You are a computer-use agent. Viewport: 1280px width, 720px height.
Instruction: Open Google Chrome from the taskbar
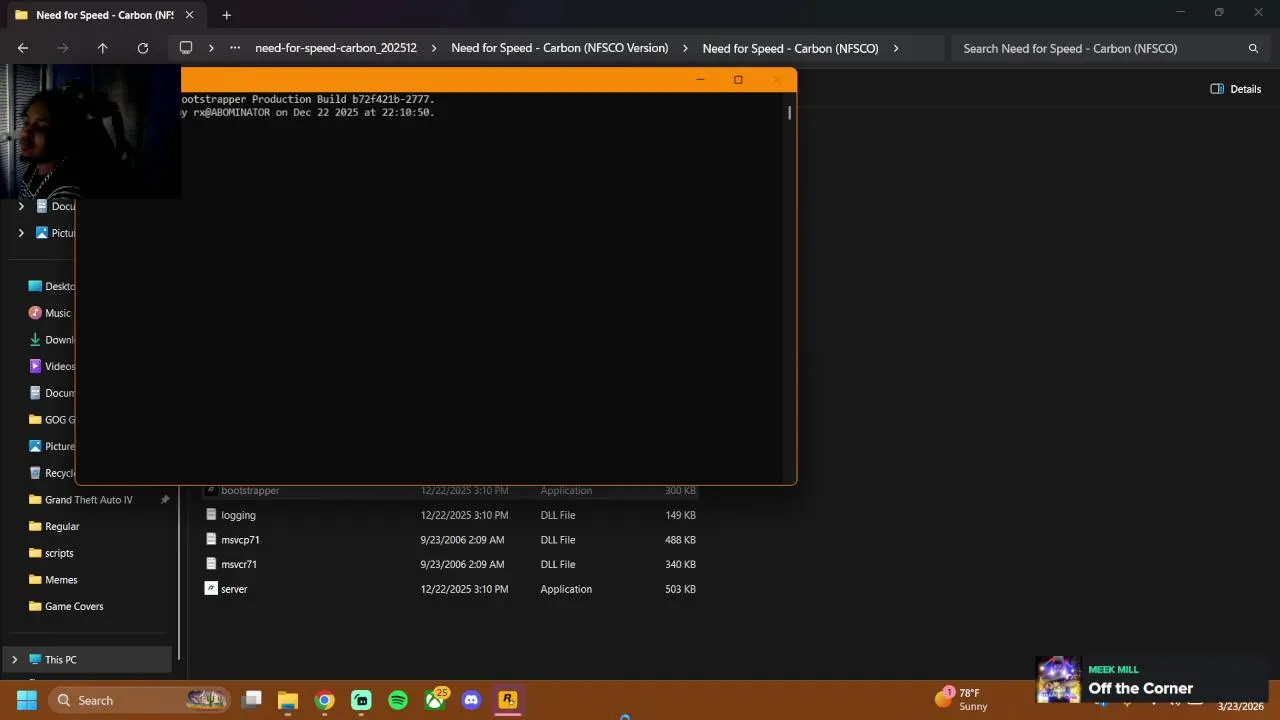[325, 700]
